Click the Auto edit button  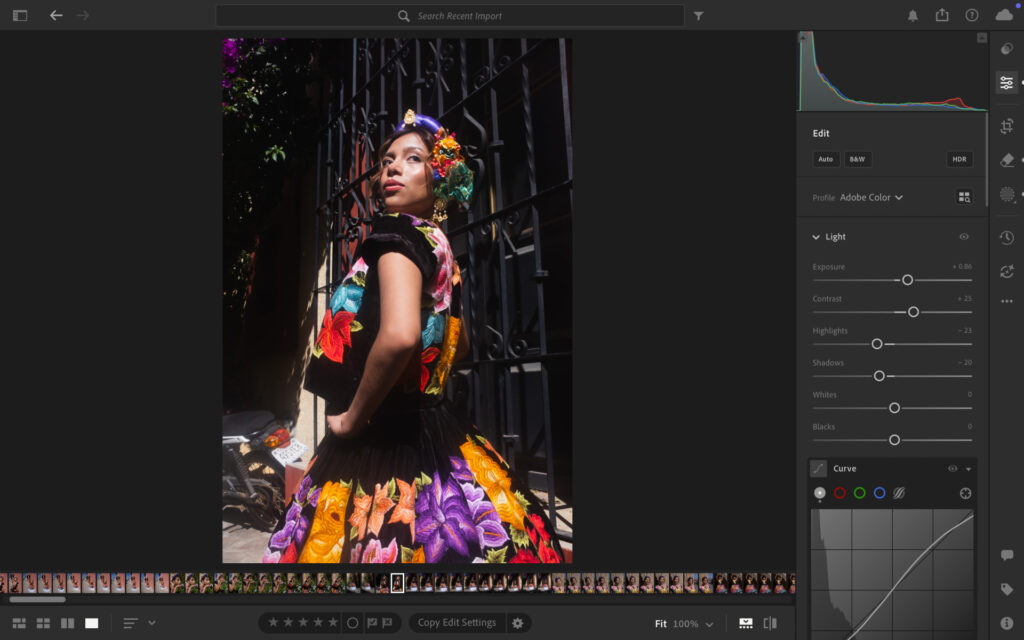coord(825,159)
